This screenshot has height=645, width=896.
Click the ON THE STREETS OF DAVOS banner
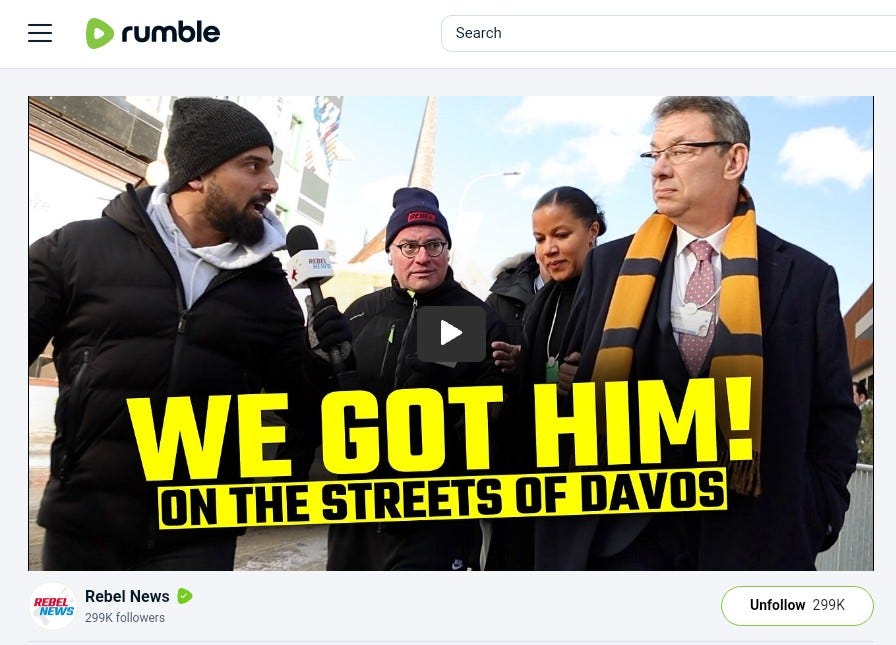[443, 497]
